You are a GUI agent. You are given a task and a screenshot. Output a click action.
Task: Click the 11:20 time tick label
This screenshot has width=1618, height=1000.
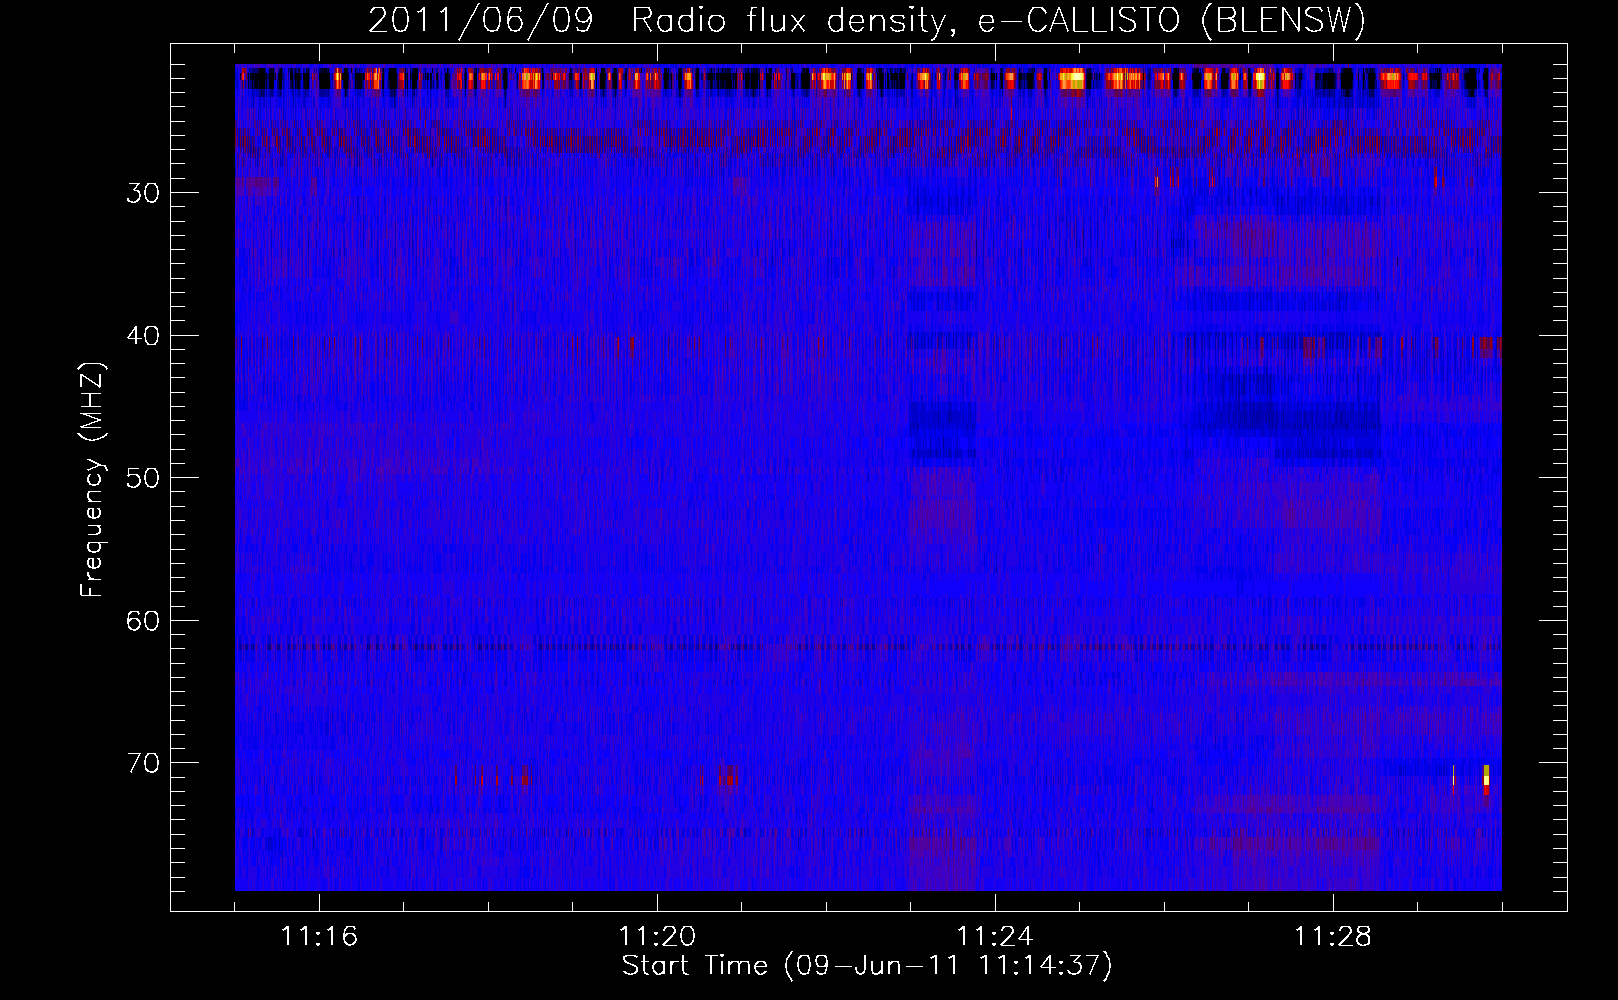657,937
